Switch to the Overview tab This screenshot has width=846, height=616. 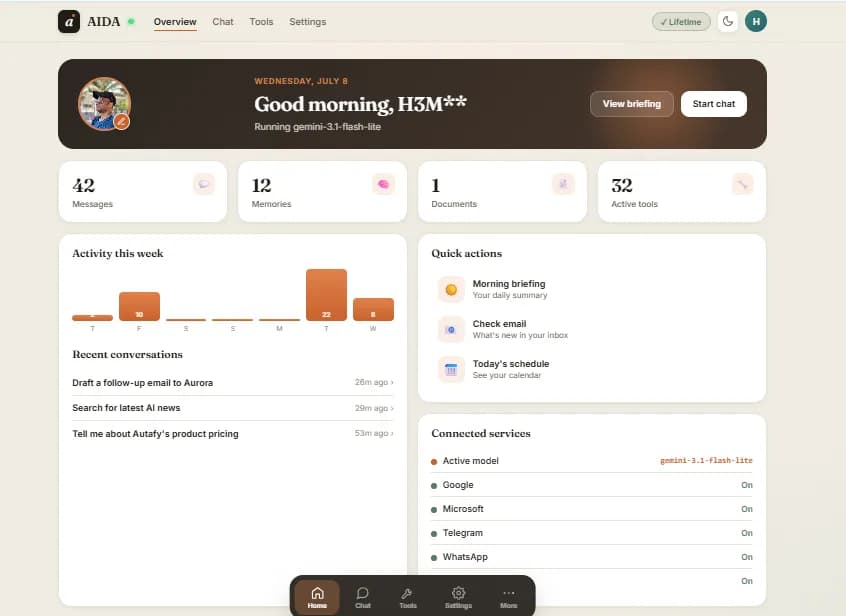pyautogui.click(x=175, y=22)
